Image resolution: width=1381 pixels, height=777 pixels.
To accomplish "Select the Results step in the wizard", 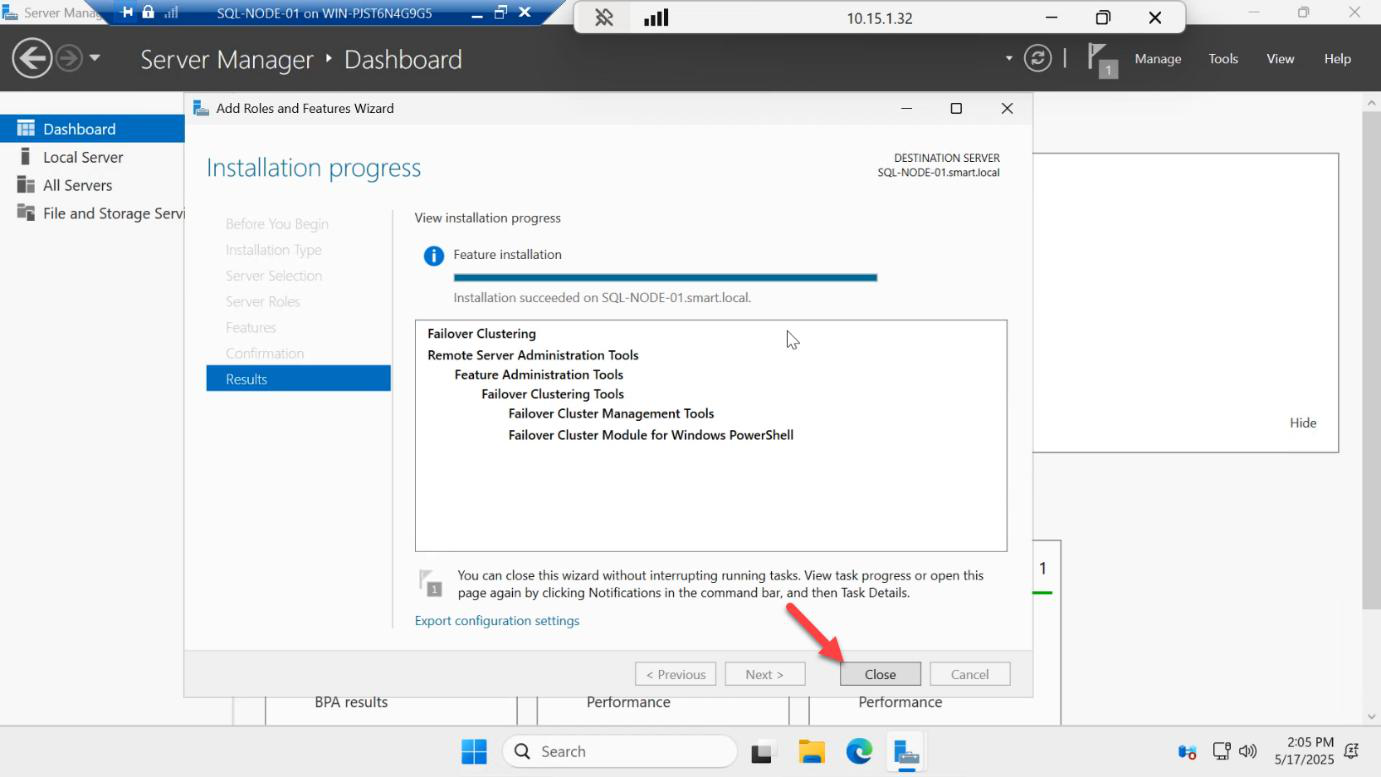I will [298, 378].
